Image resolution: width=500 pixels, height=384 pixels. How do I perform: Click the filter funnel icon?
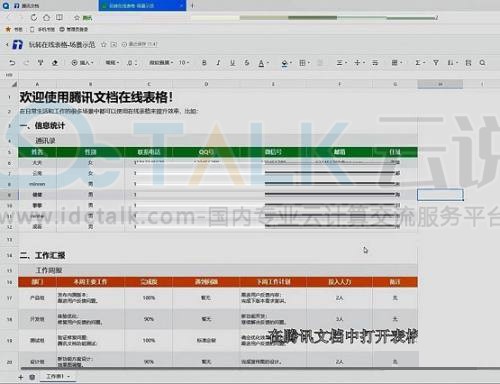[x=436, y=63]
